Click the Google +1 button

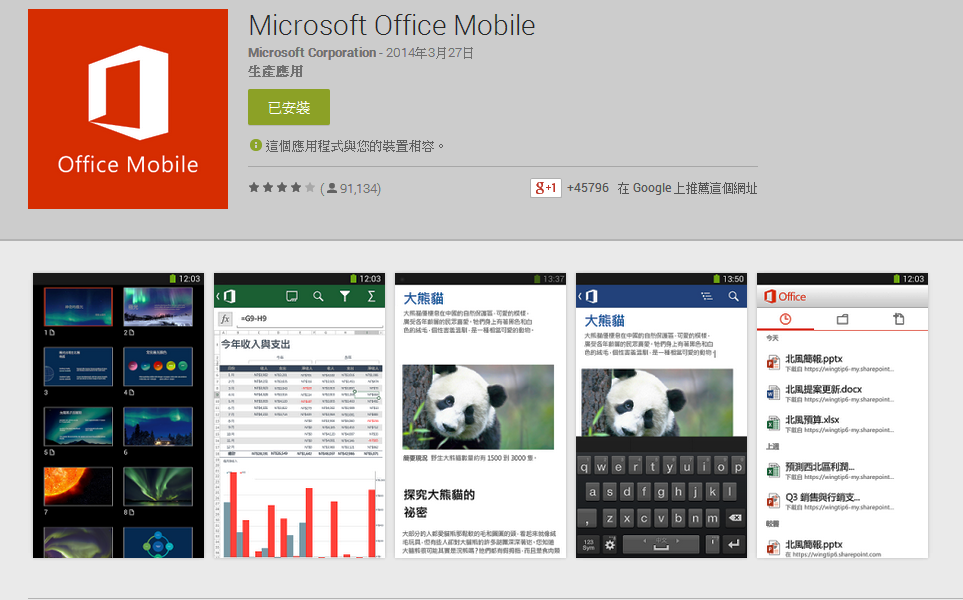point(545,188)
